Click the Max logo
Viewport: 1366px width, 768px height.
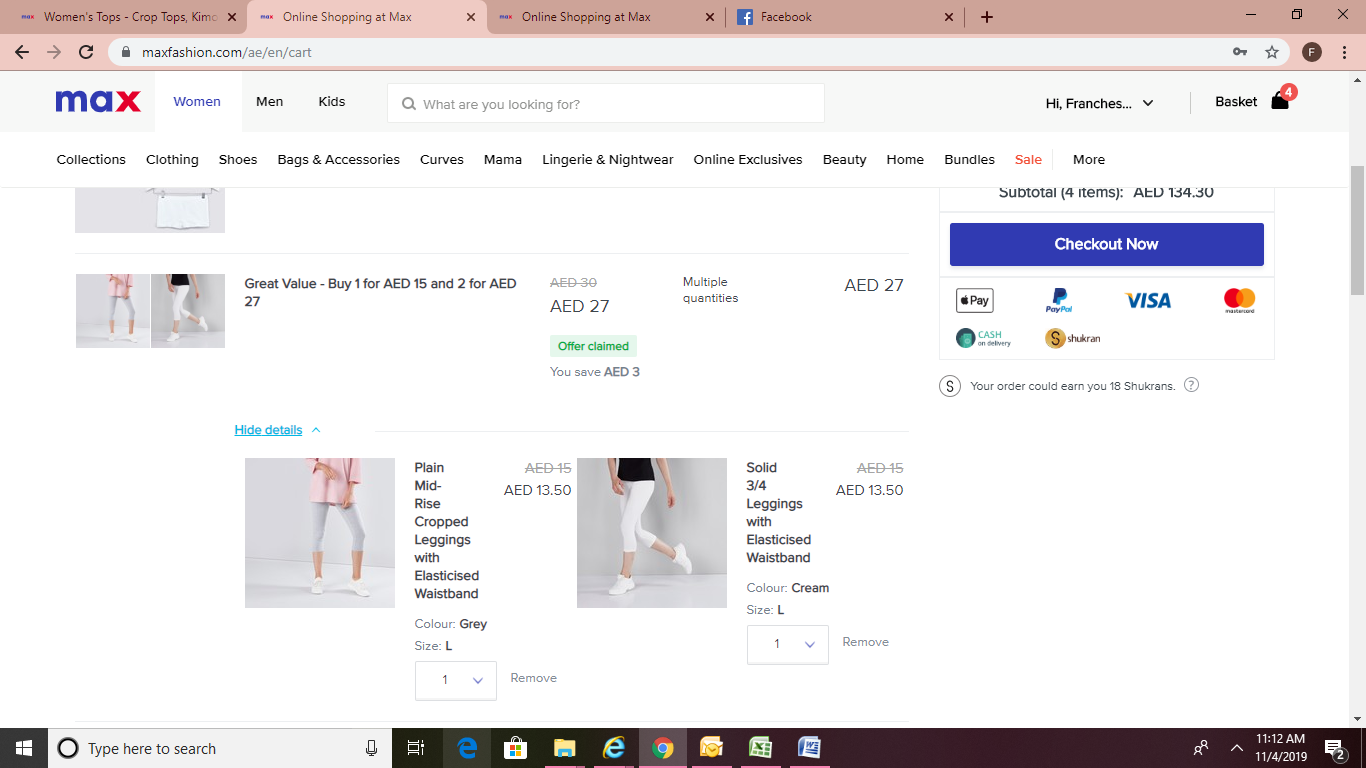click(x=98, y=101)
